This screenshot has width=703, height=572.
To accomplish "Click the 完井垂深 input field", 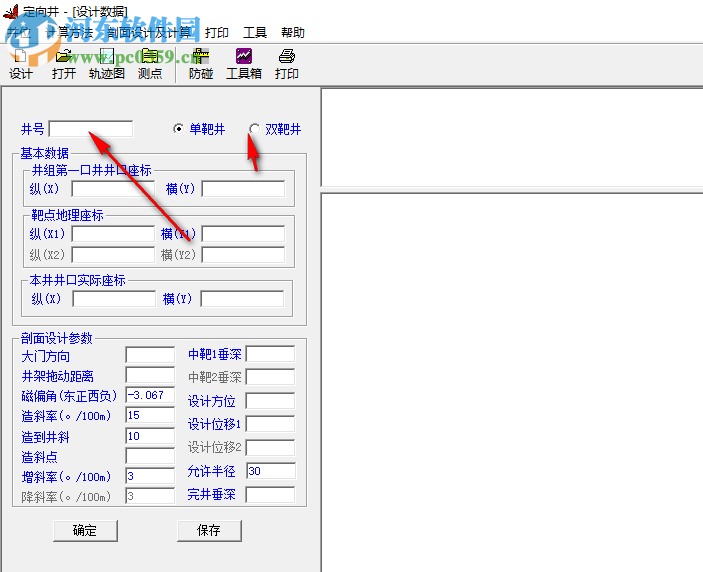I will [x=271, y=494].
